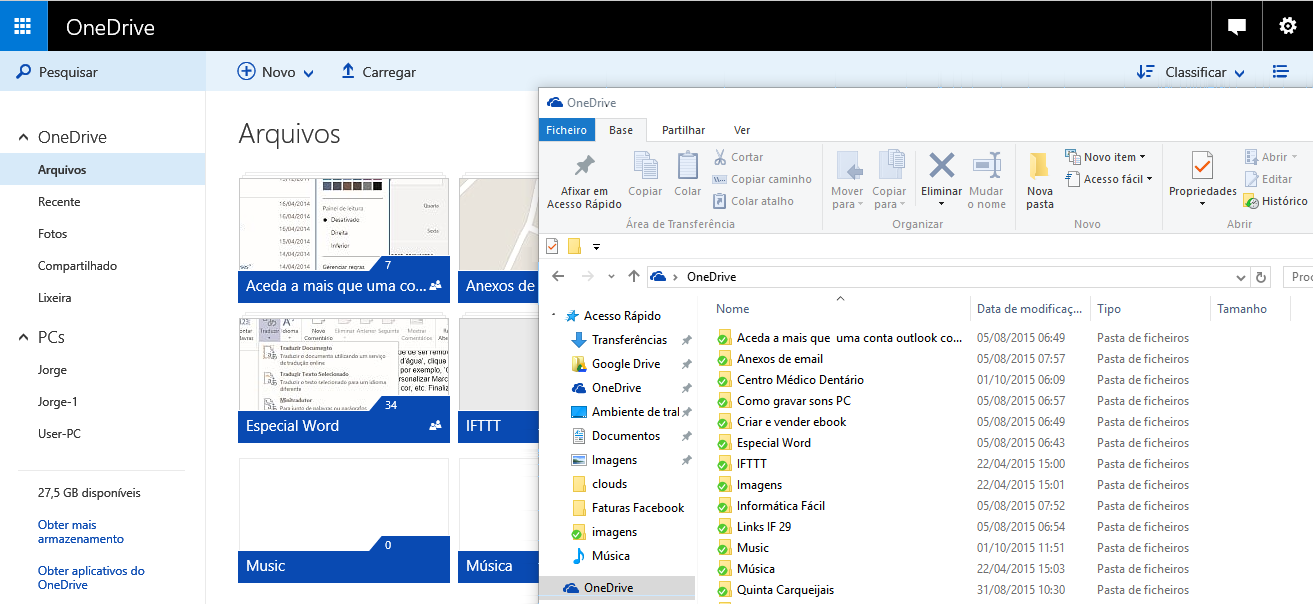
Task: Open the Acesso fácil dropdown in the ribbon
Action: (x=1110, y=179)
